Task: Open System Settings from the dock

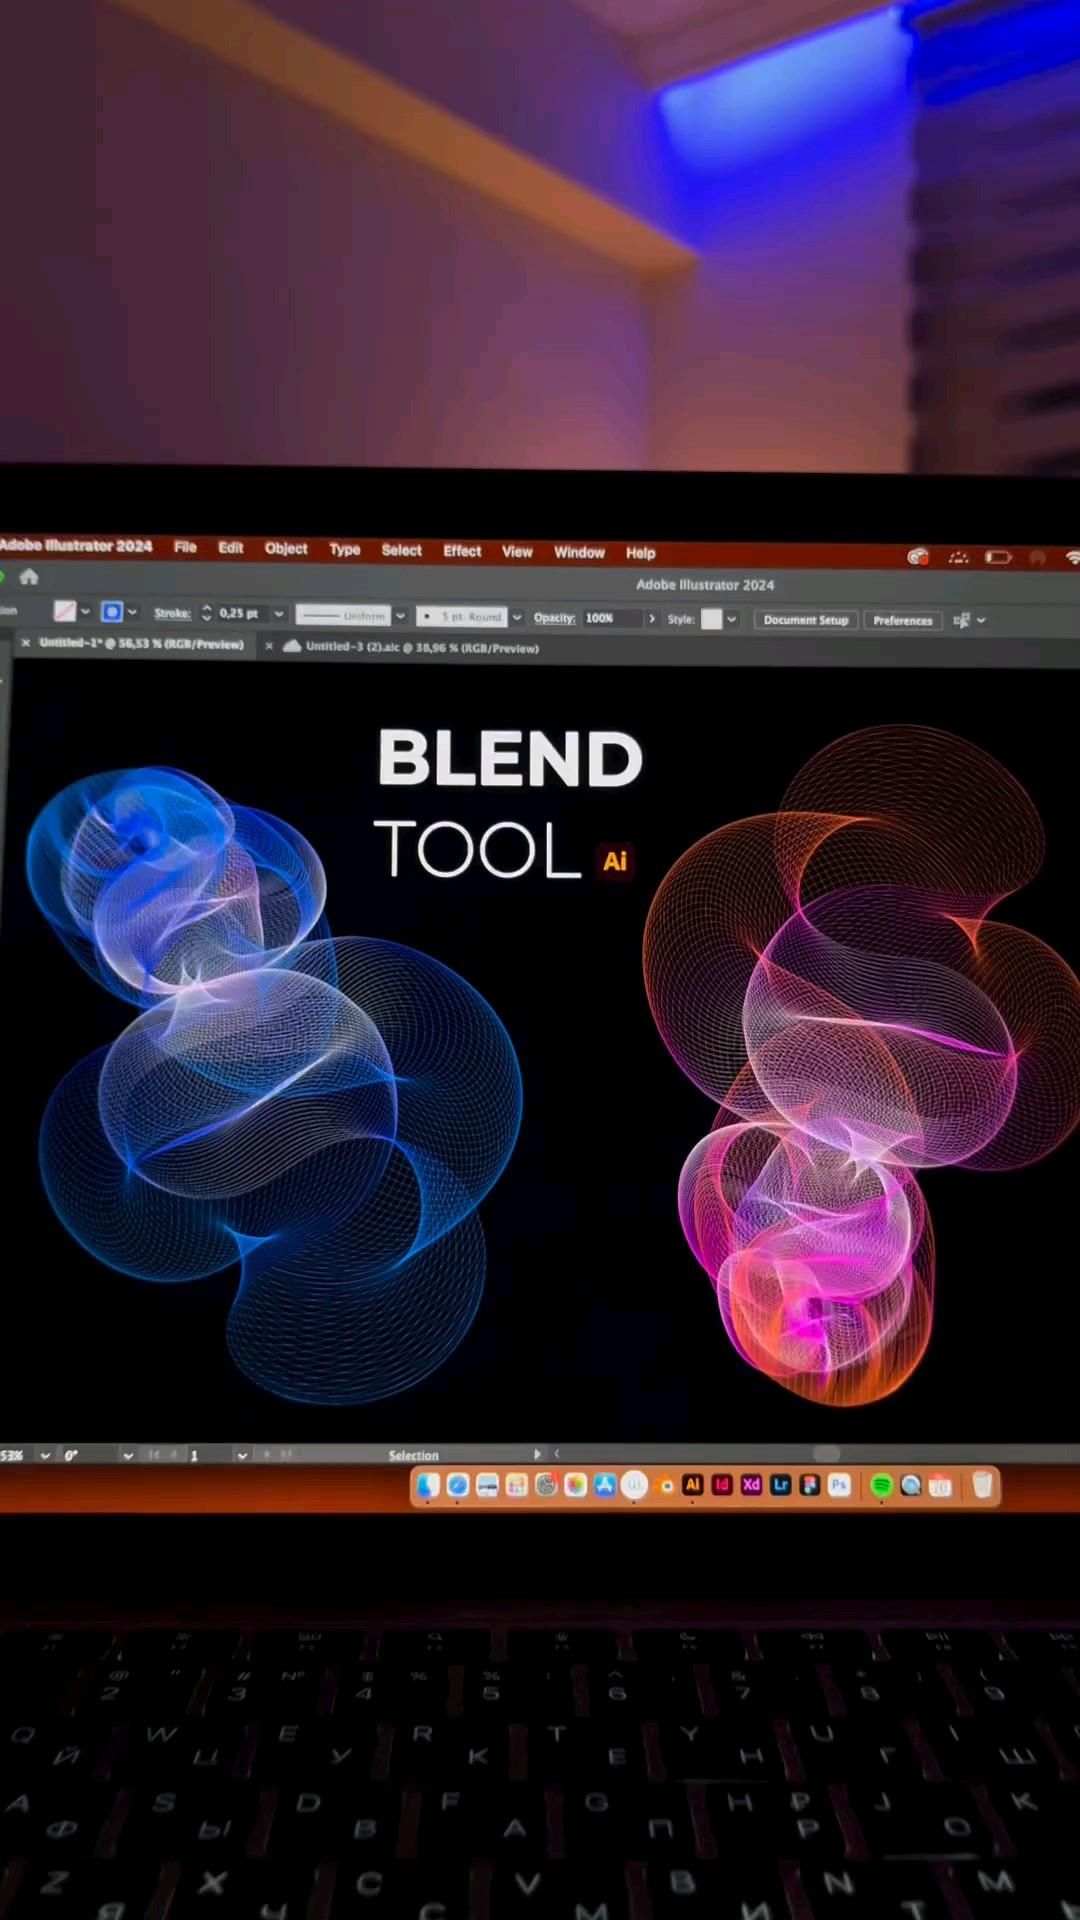Action: click(546, 1485)
